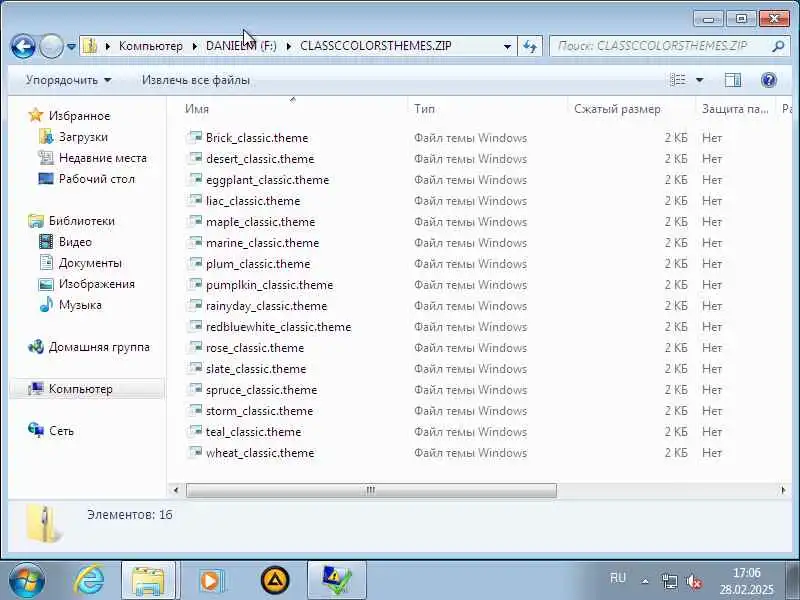
Task: Click the marine_classic.theme file icon
Action: [x=195, y=242]
